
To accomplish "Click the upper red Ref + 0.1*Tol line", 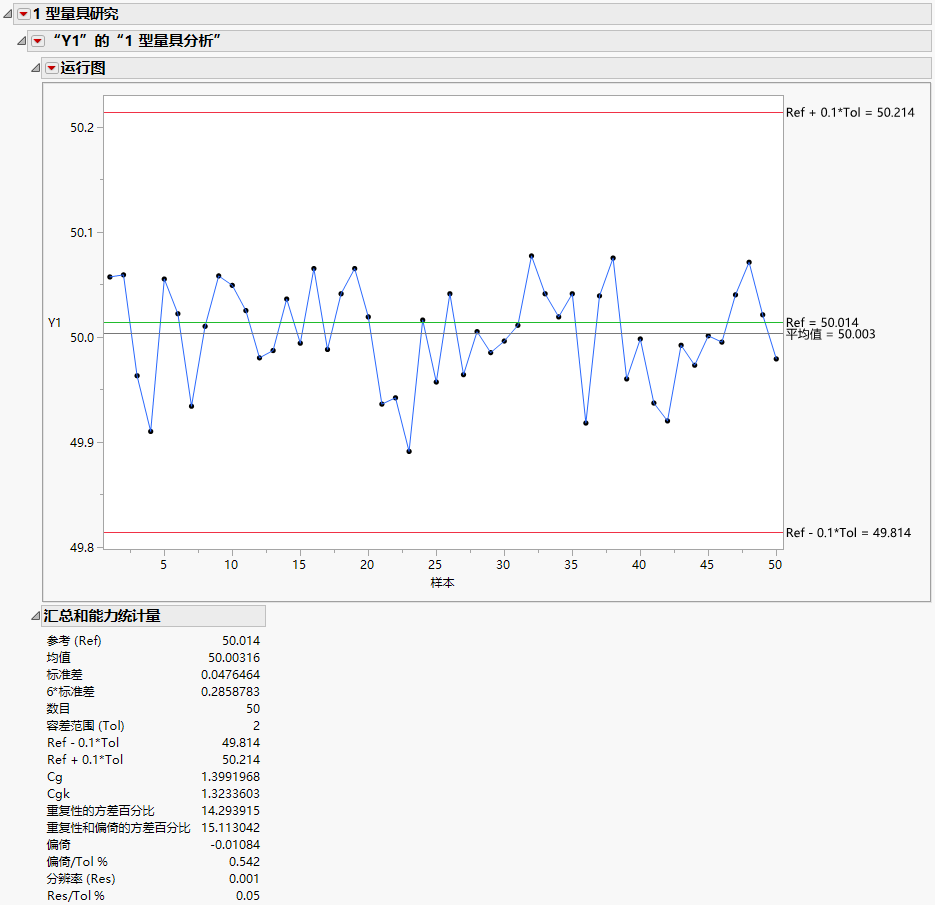I will tap(450, 114).
